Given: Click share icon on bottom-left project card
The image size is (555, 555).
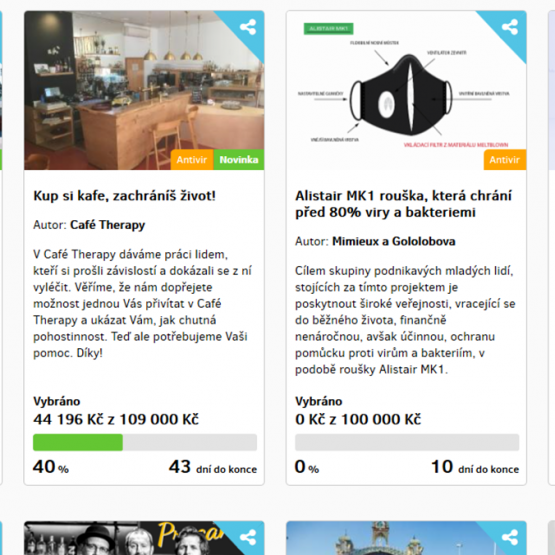Looking at the screenshot, I should [248, 537].
